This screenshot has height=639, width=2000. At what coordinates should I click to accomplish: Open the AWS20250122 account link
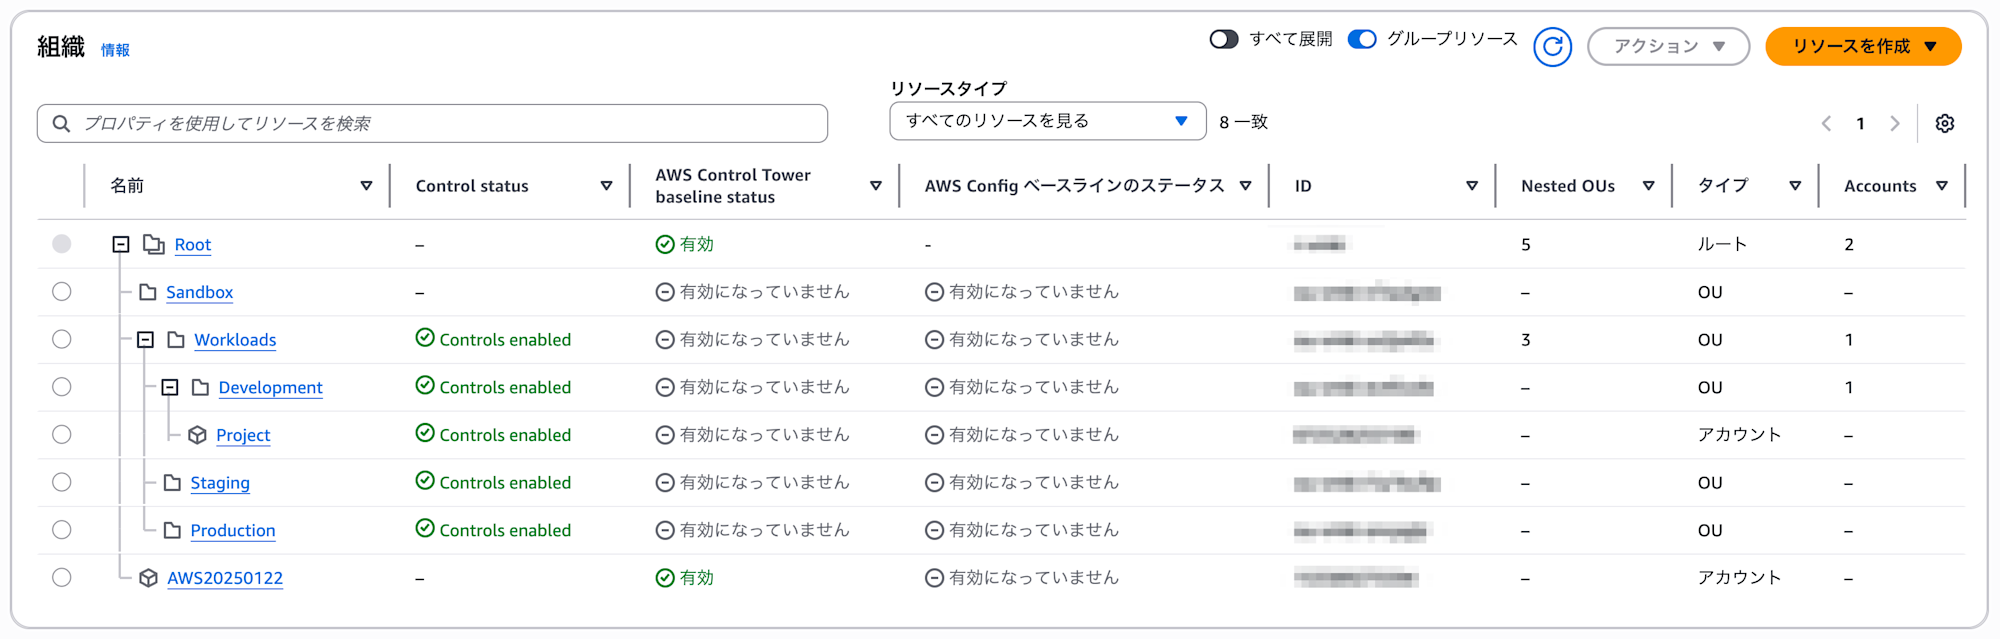[225, 578]
